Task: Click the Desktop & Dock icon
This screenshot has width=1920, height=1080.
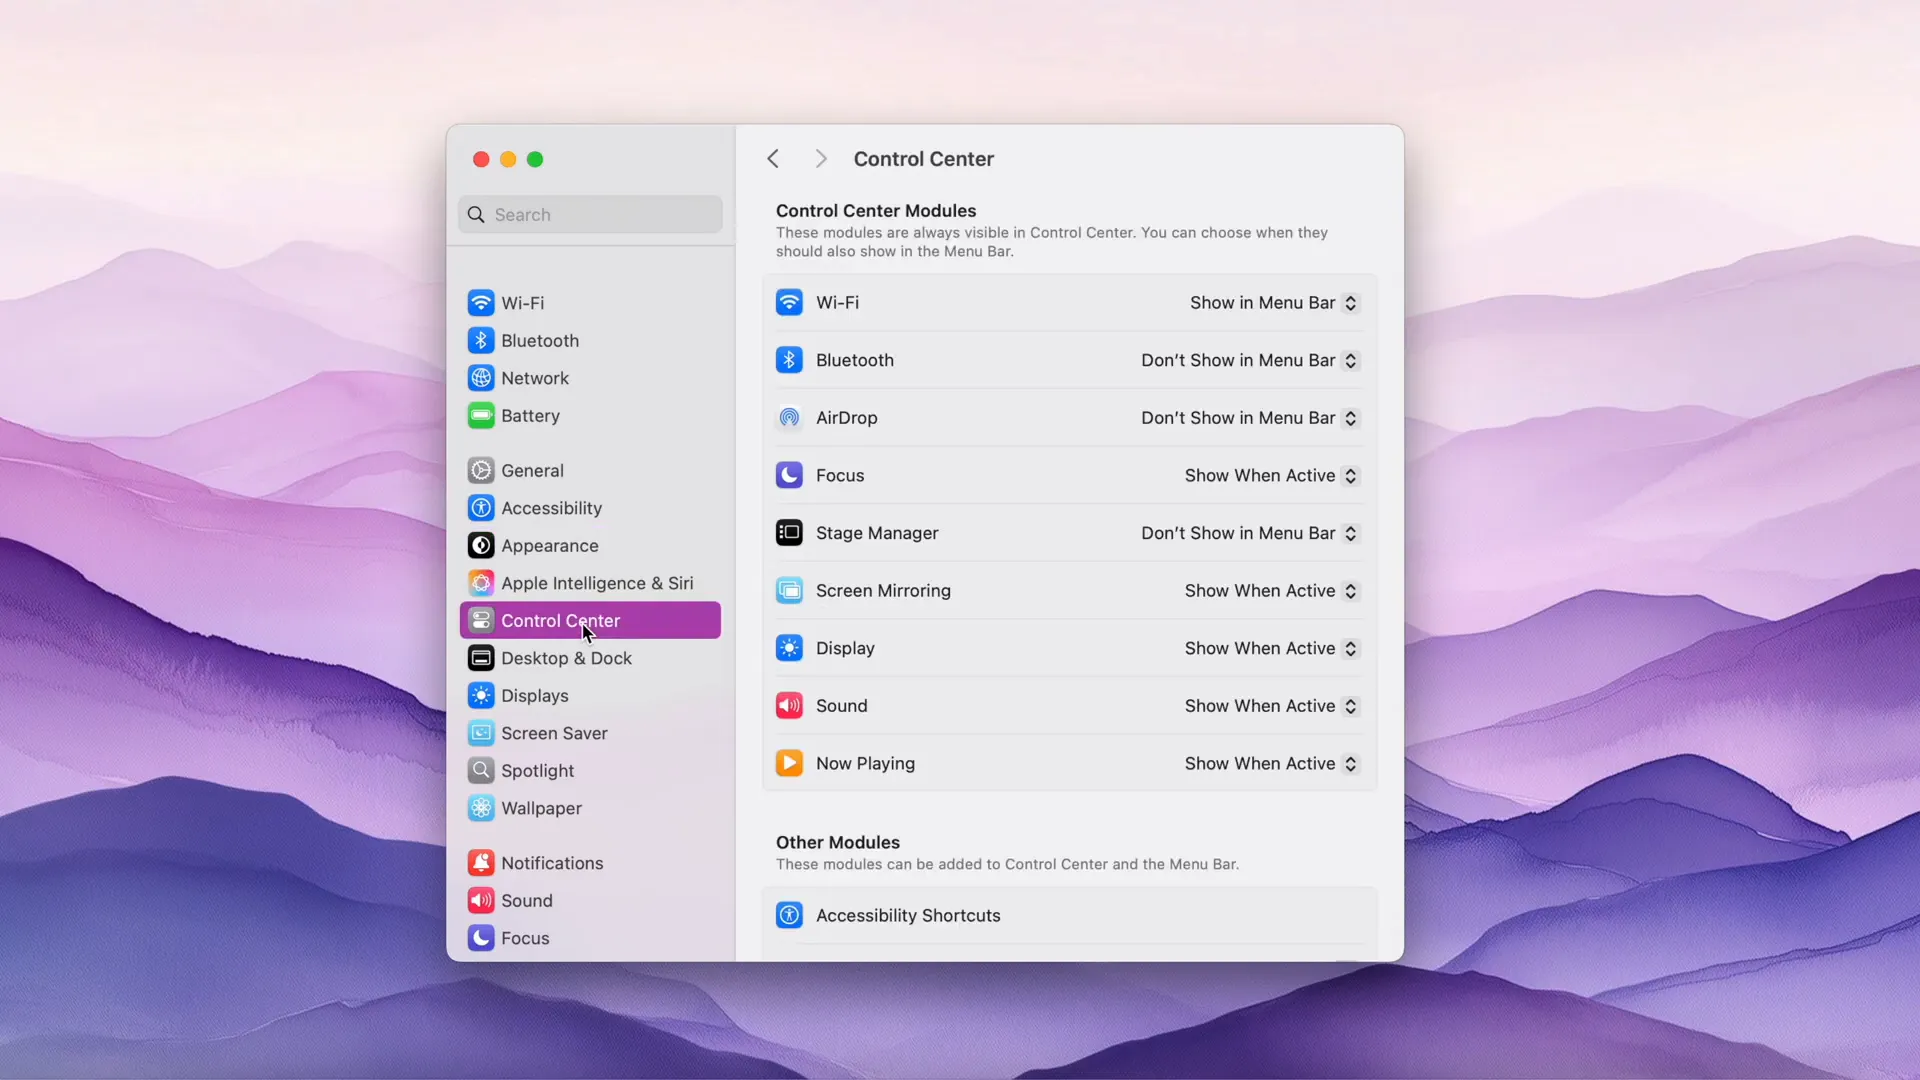Action: [481, 658]
